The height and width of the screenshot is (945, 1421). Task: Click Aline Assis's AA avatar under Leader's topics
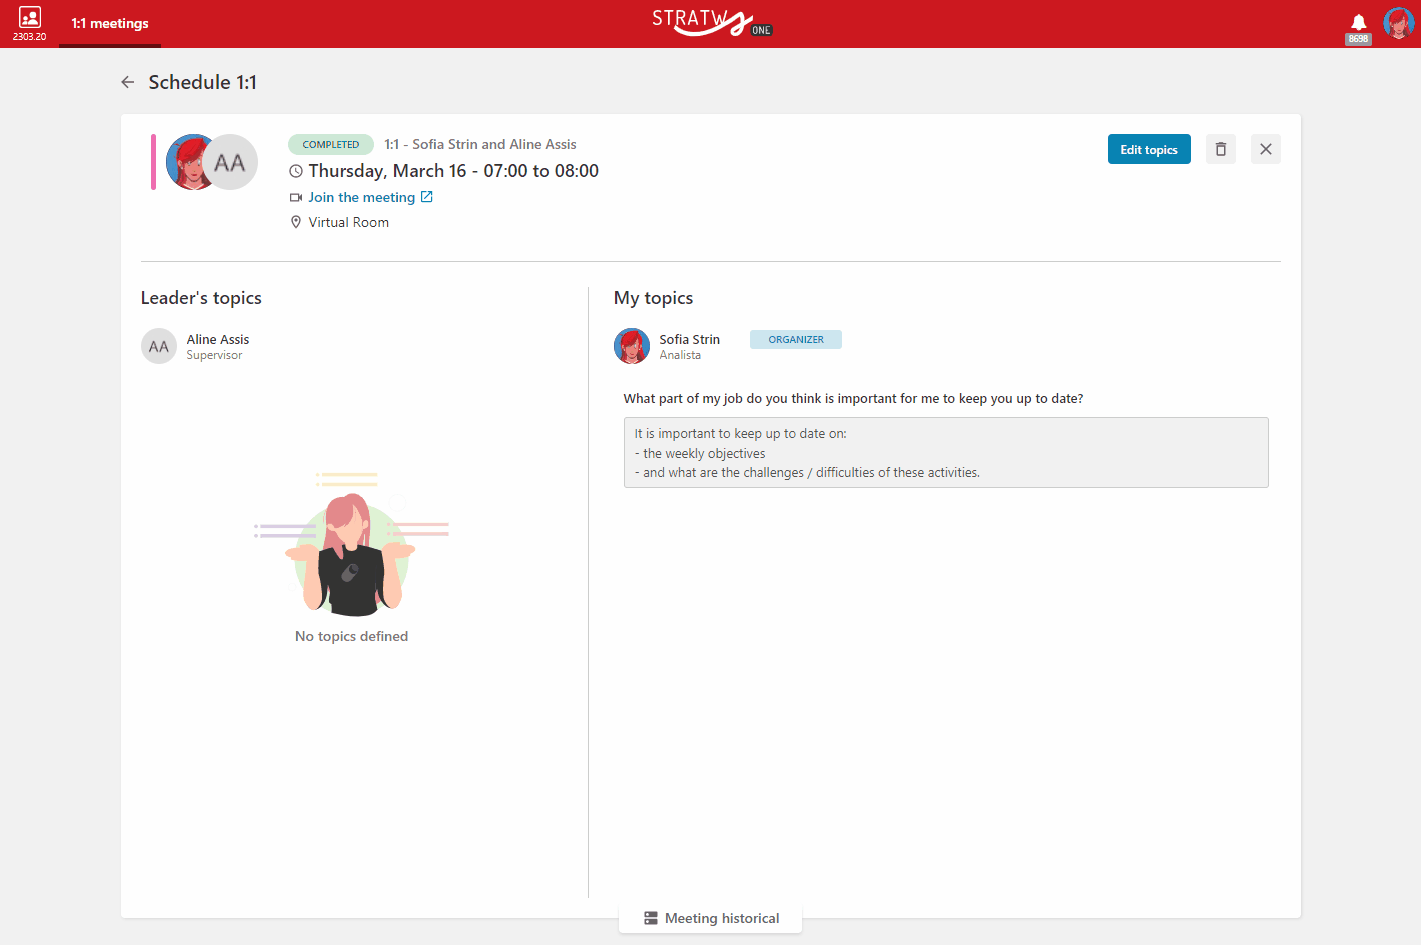coord(159,347)
